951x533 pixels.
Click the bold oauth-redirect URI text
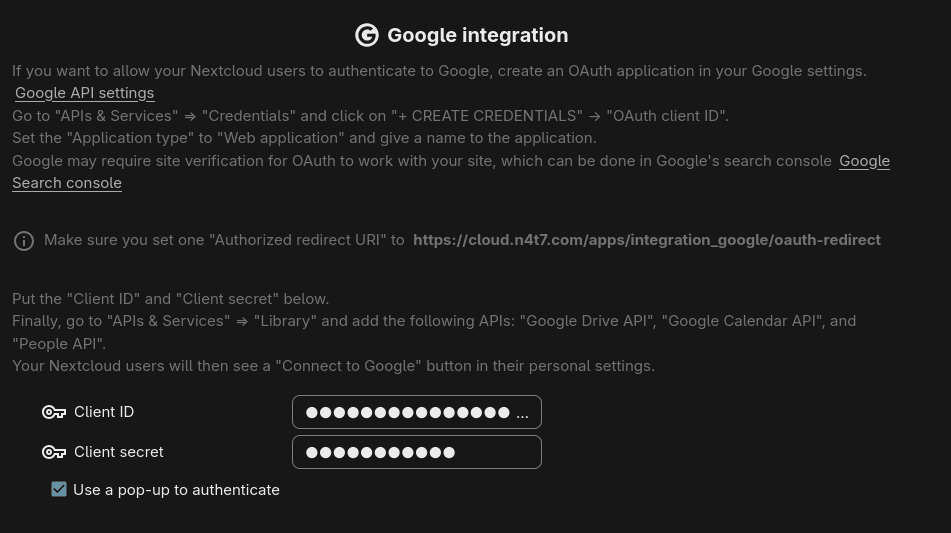[646, 240]
